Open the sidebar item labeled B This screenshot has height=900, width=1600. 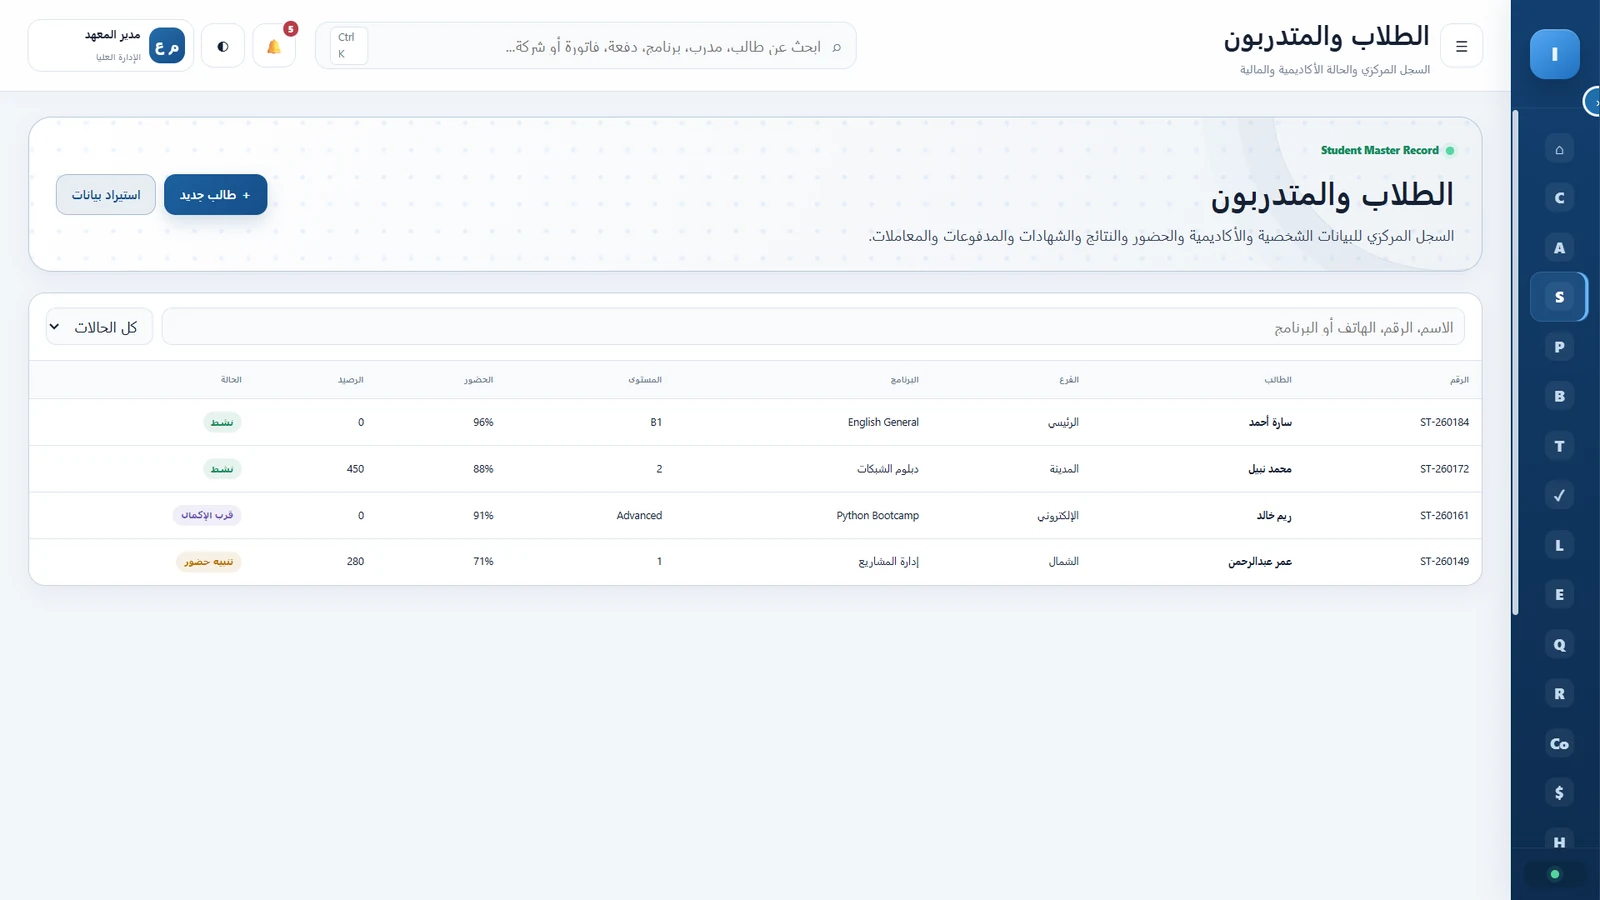pyautogui.click(x=1559, y=396)
